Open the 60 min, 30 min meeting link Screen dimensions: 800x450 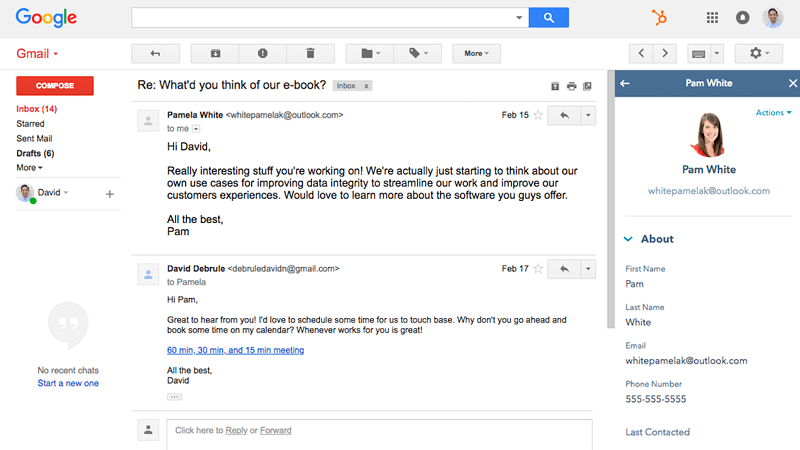(235, 350)
